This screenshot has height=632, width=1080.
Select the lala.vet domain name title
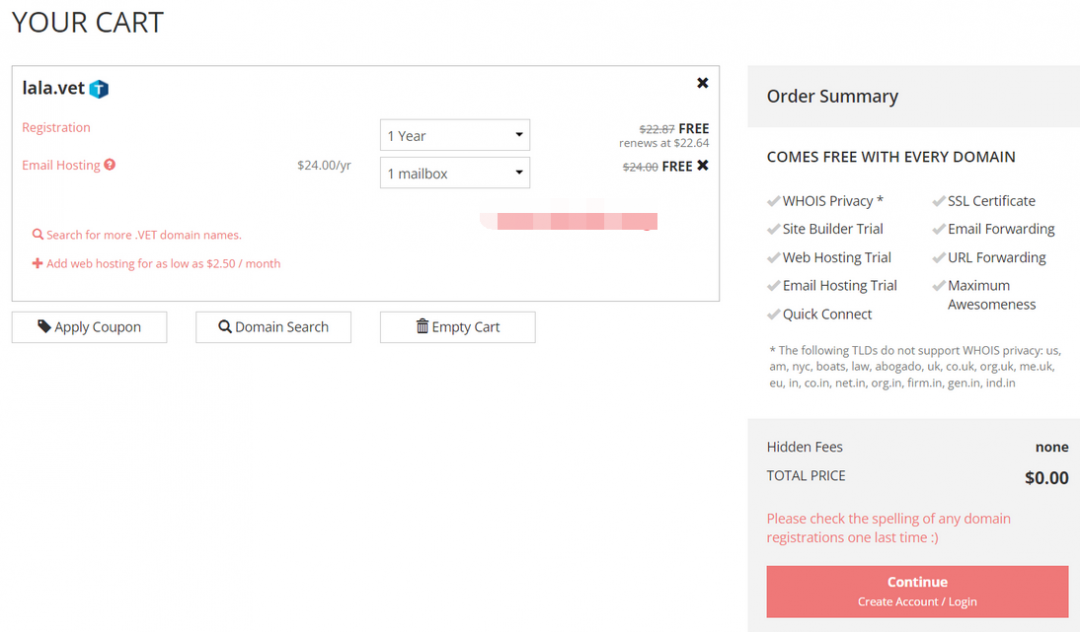tap(53, 88)
